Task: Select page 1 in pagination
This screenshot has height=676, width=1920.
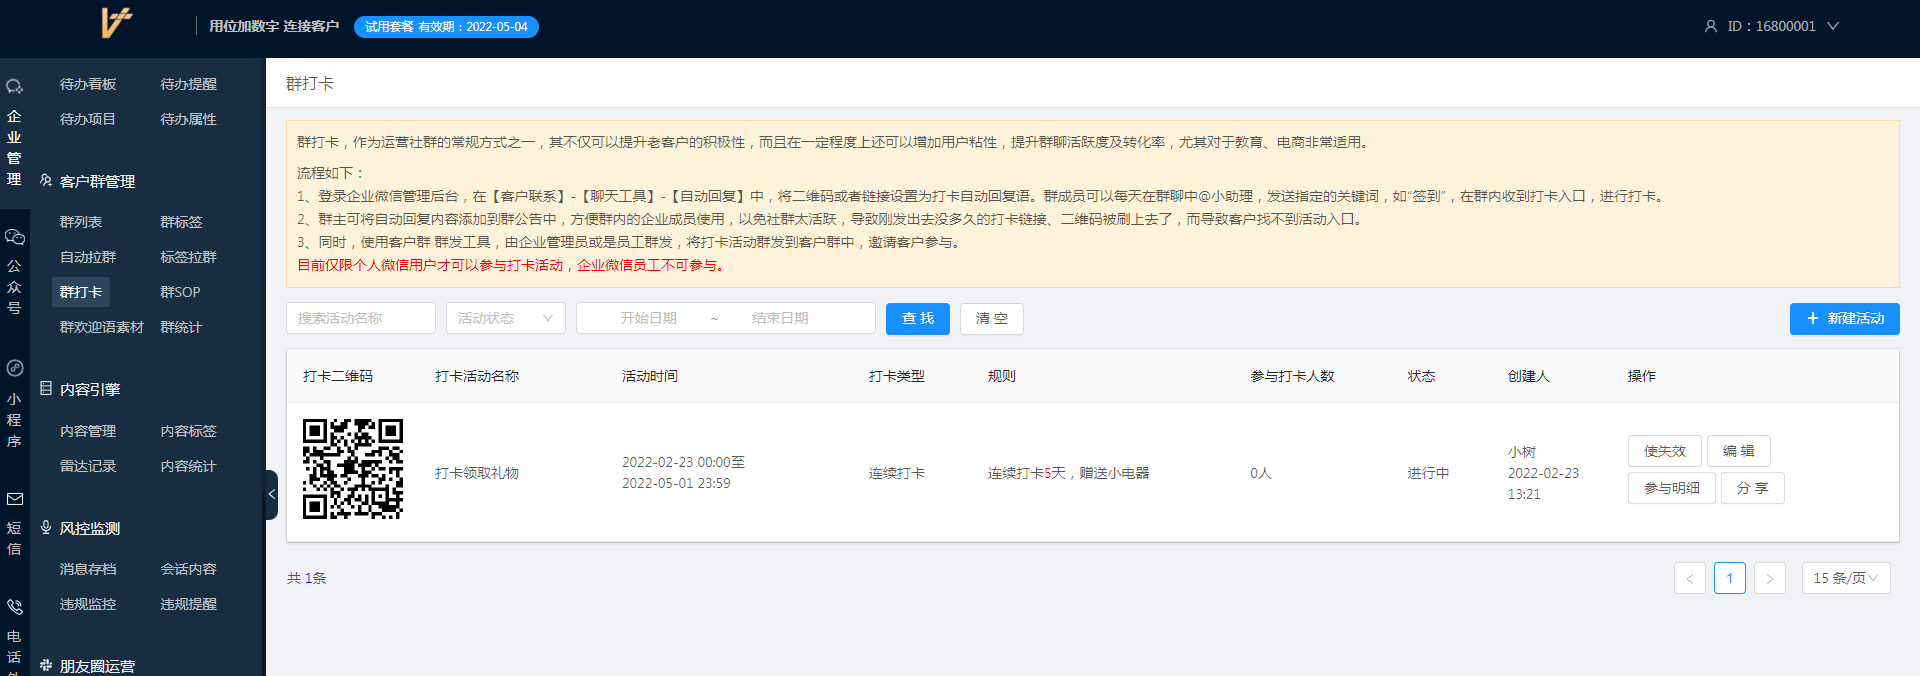Action: pyautogui.click(x=1730, y=578)
